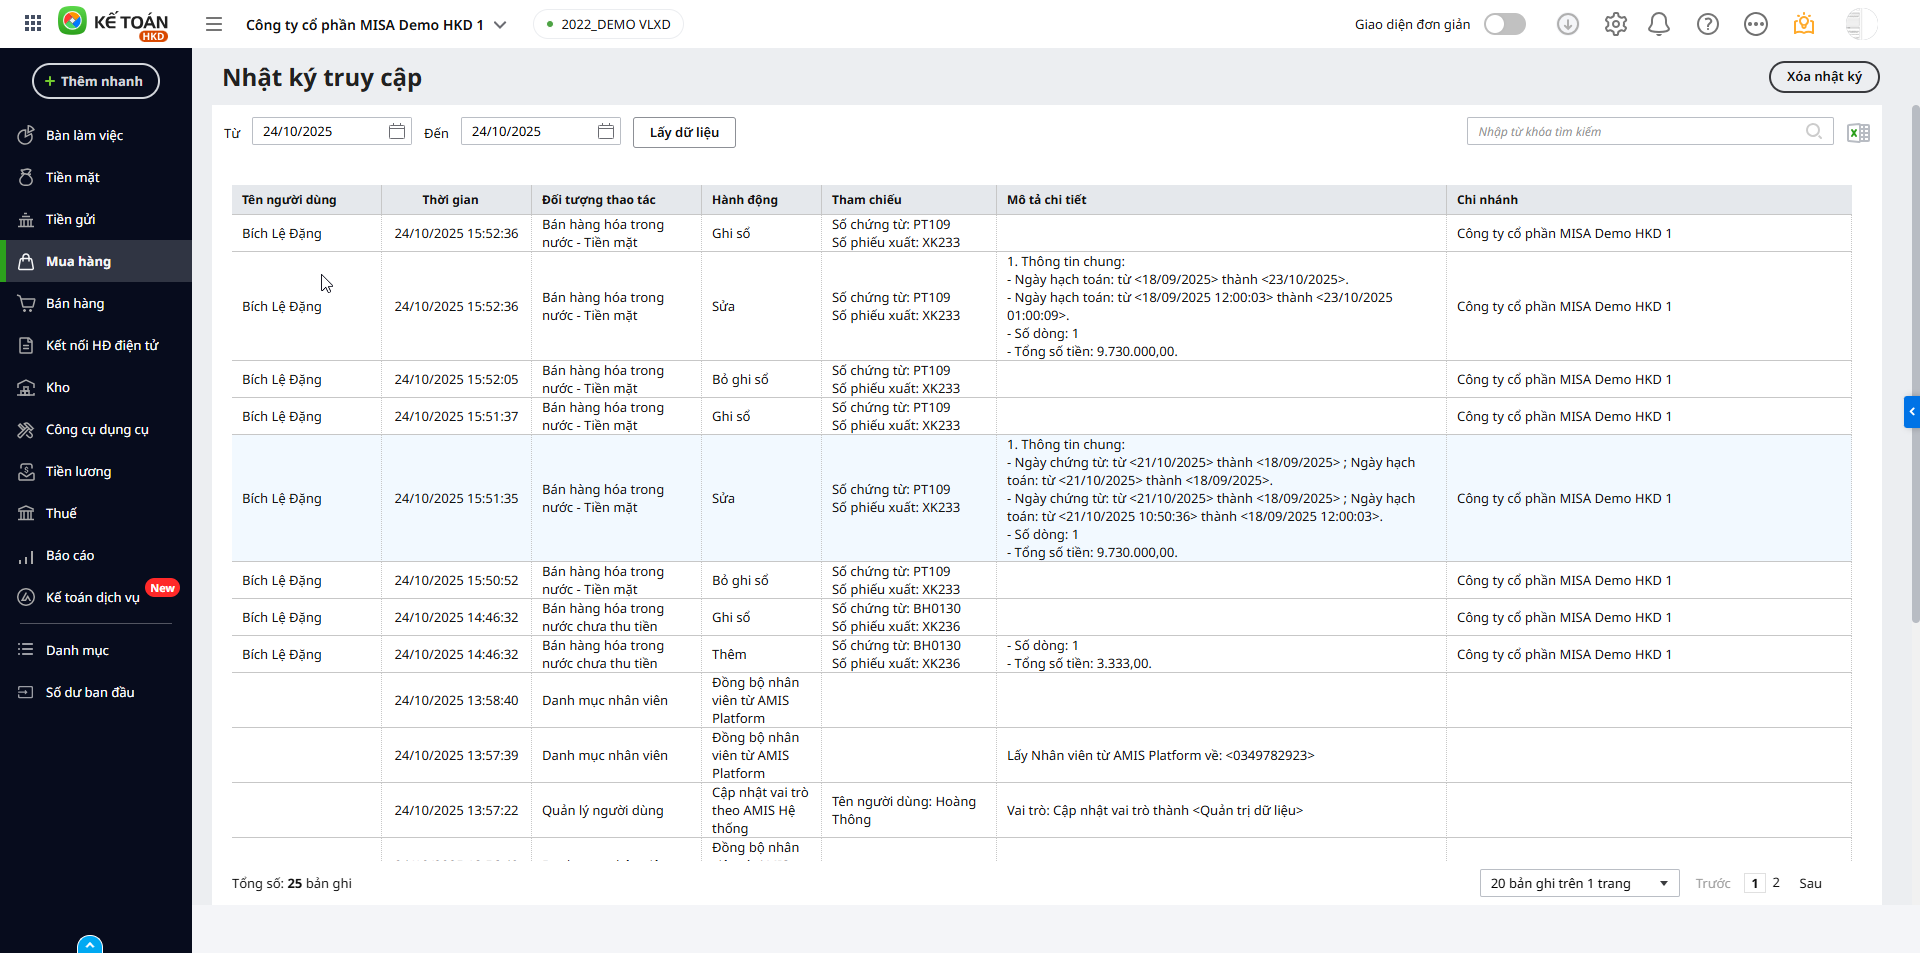1920x953 pixels.
Task: Open the notifications bell
Action: tap(1659, 24)
